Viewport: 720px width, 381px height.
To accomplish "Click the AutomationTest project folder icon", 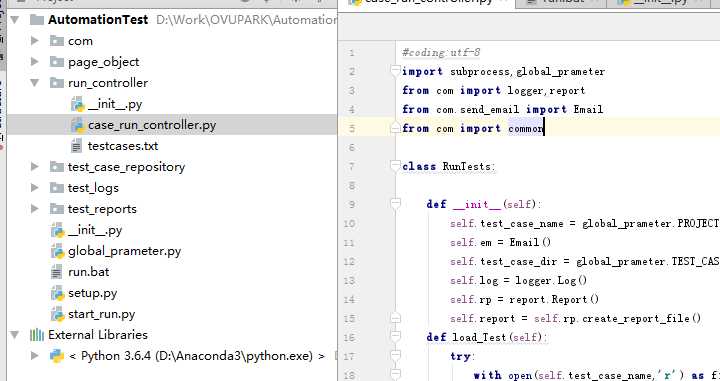I will coord(37,20).
